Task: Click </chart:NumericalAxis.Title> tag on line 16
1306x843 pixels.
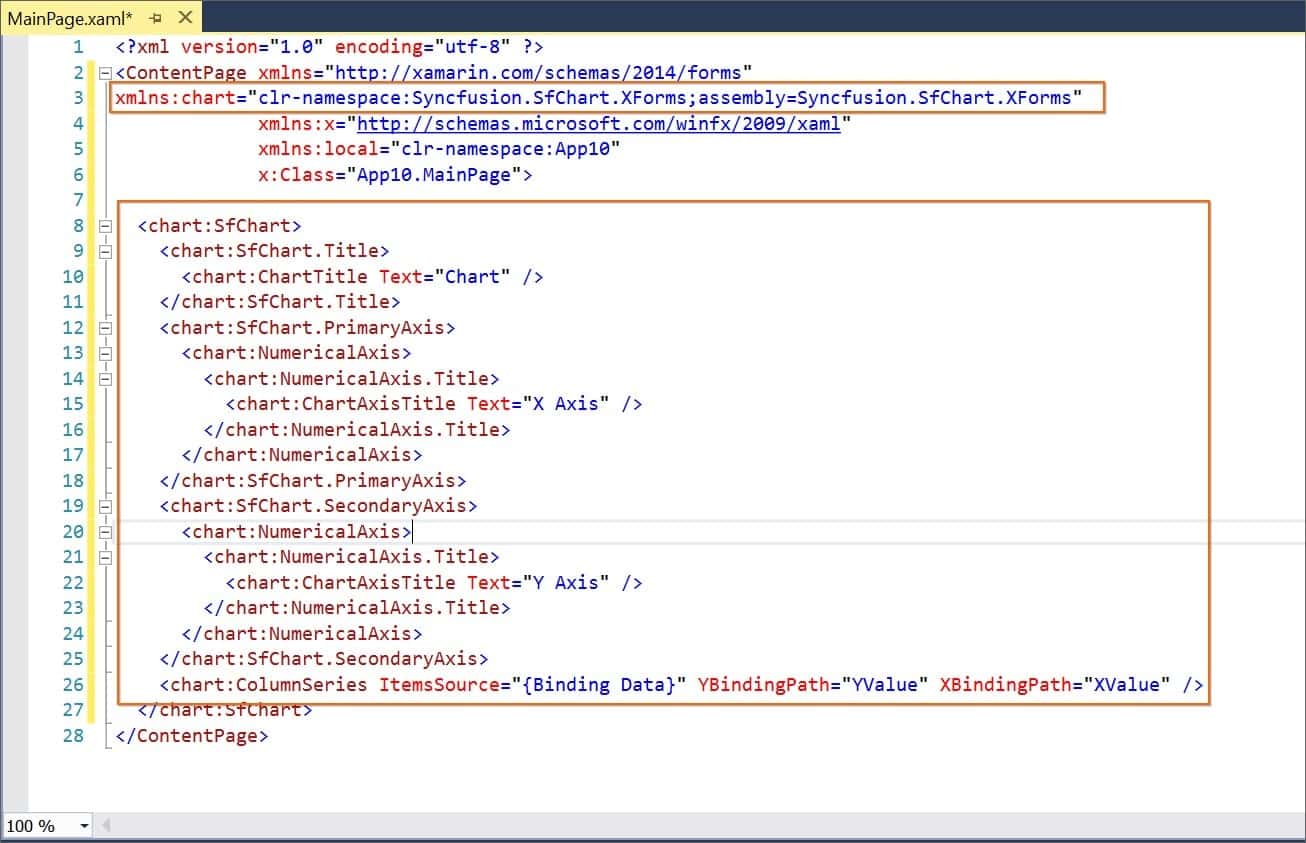Action: (357, 430)
